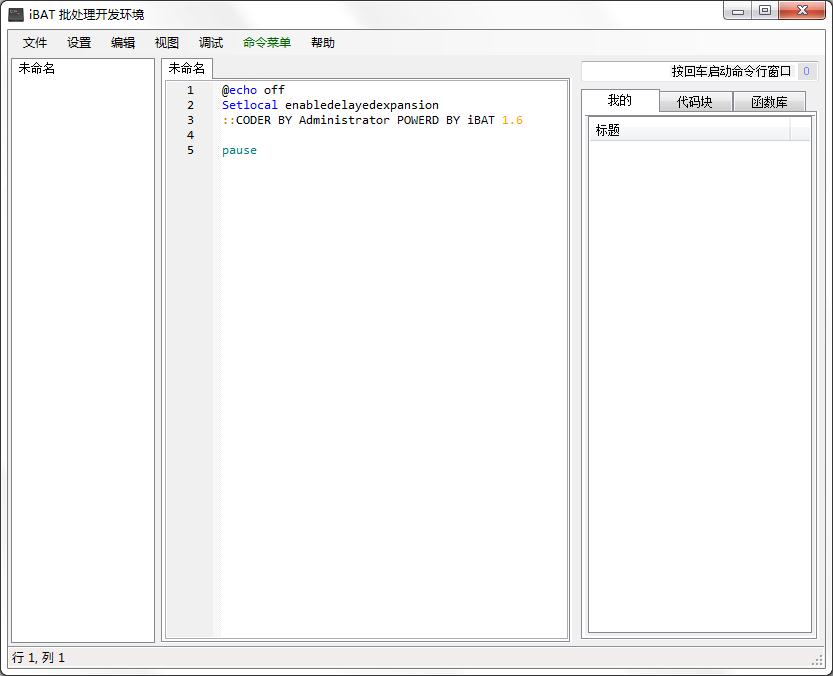Switch to the 函数库 tab

click(769, 102)
